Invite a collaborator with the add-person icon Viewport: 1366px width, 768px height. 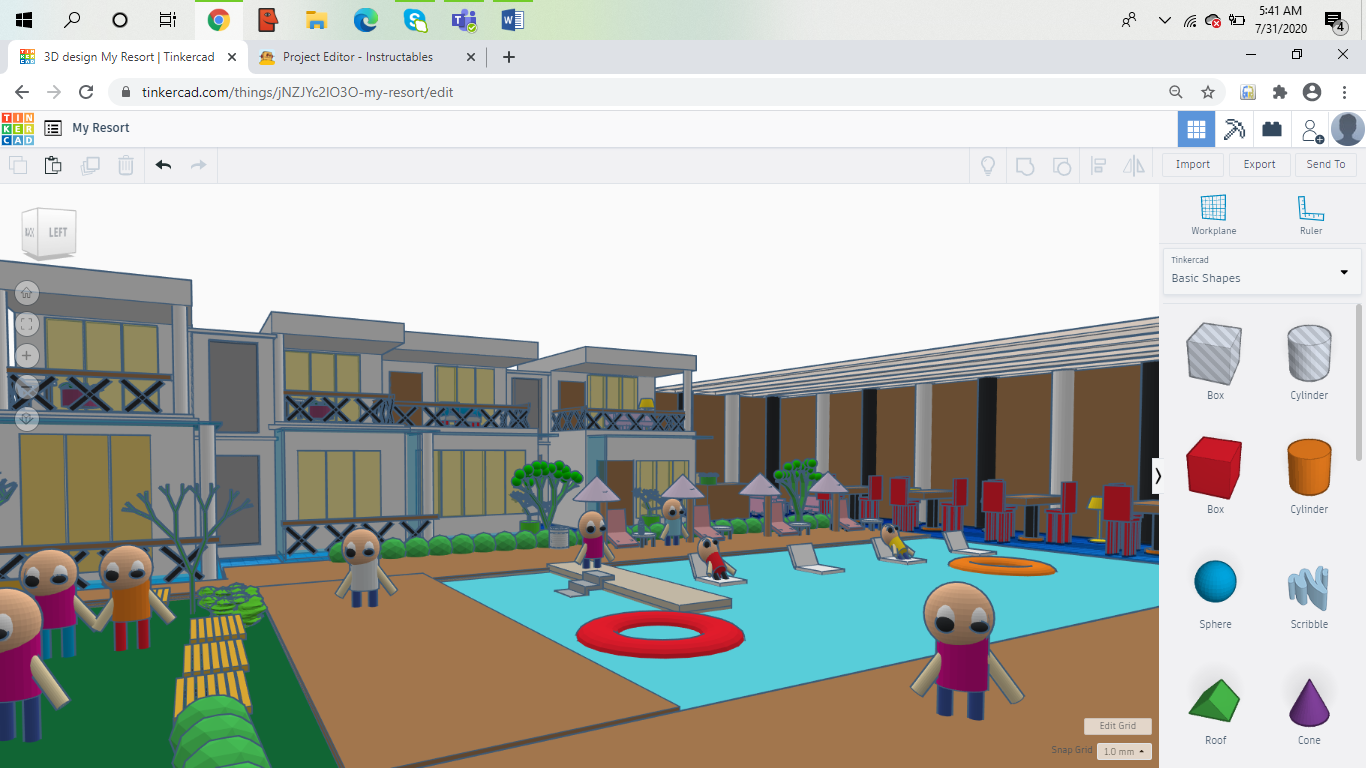[1310, 129]
